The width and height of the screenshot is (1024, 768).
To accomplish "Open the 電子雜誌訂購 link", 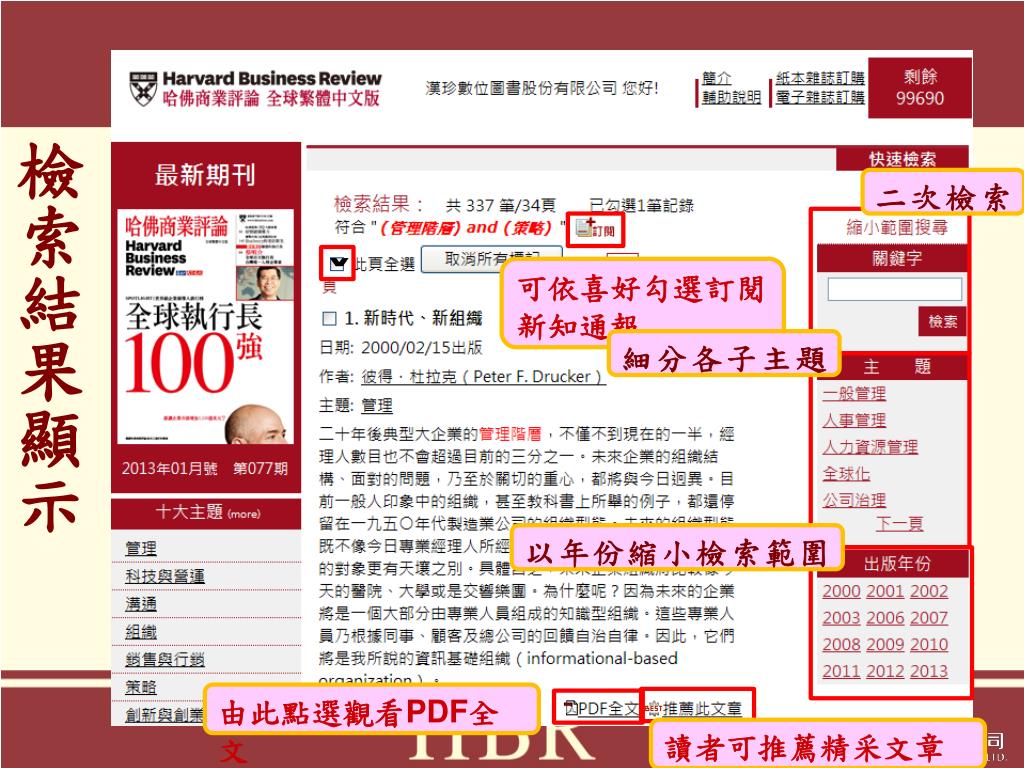I will tap(821, 97).
